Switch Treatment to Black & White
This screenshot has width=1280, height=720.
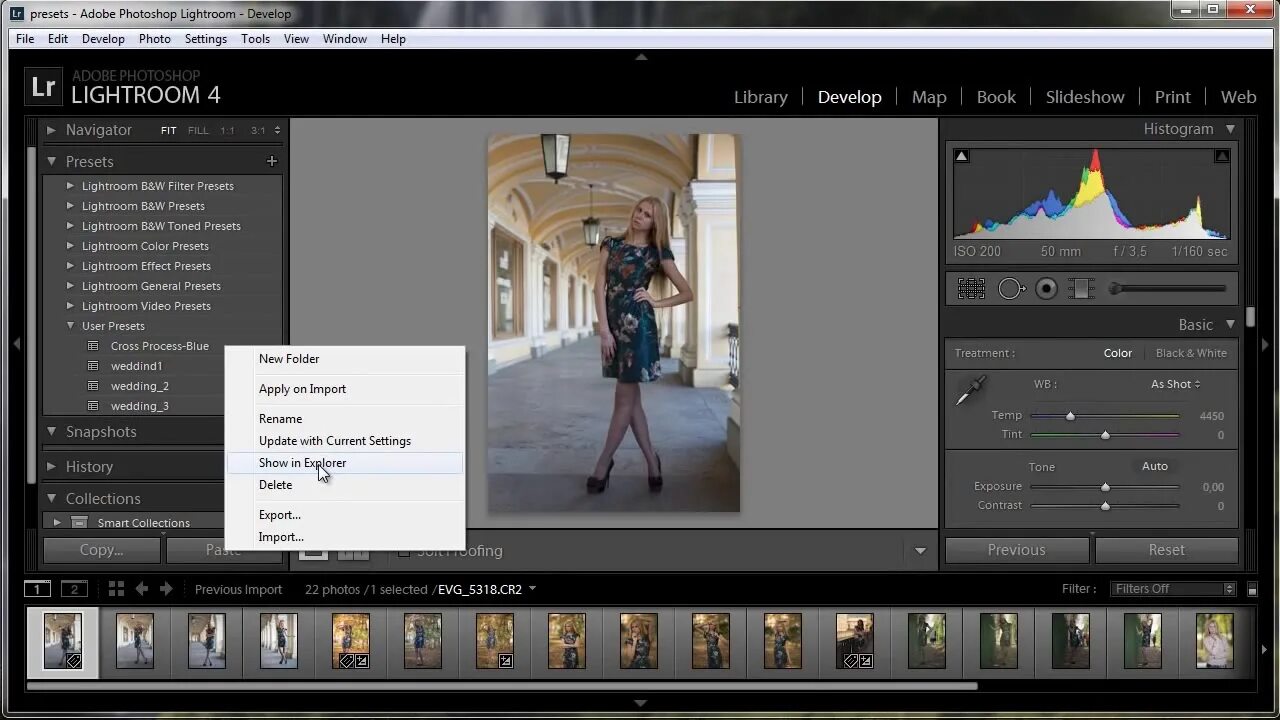pos(1191,353)
